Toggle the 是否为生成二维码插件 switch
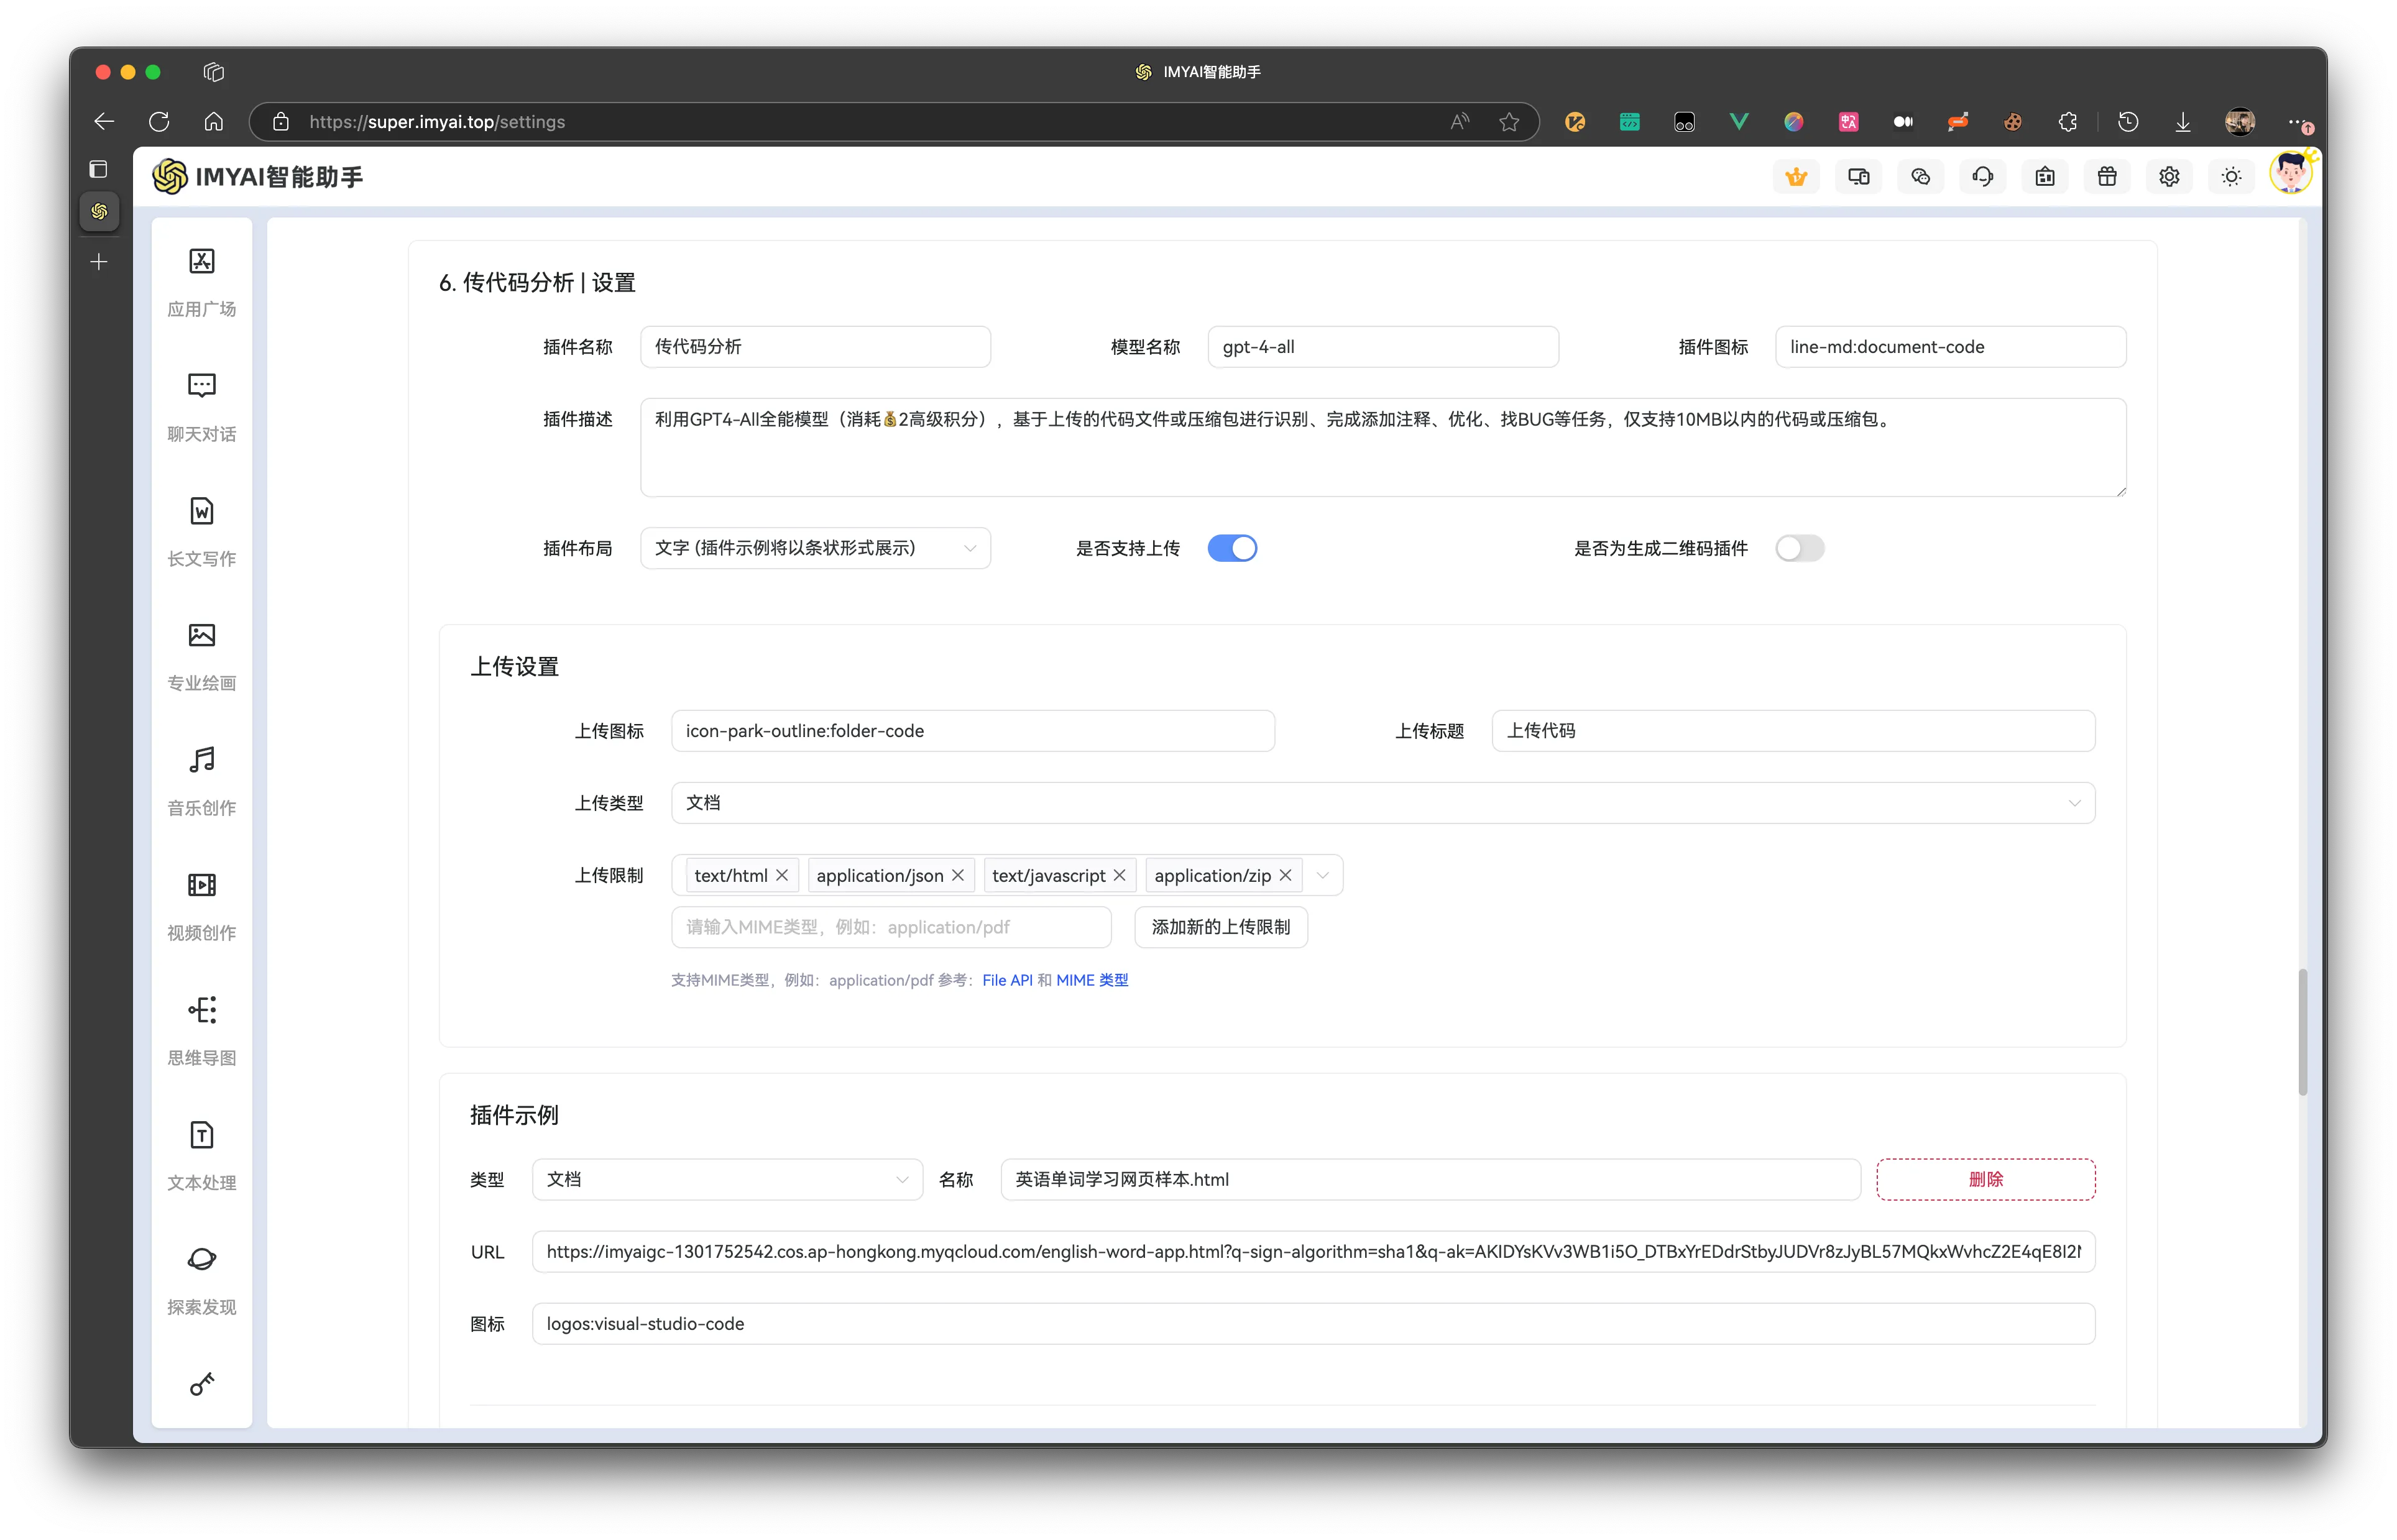Screen dimensions: 2397x1540 (x=1799, y=548)
